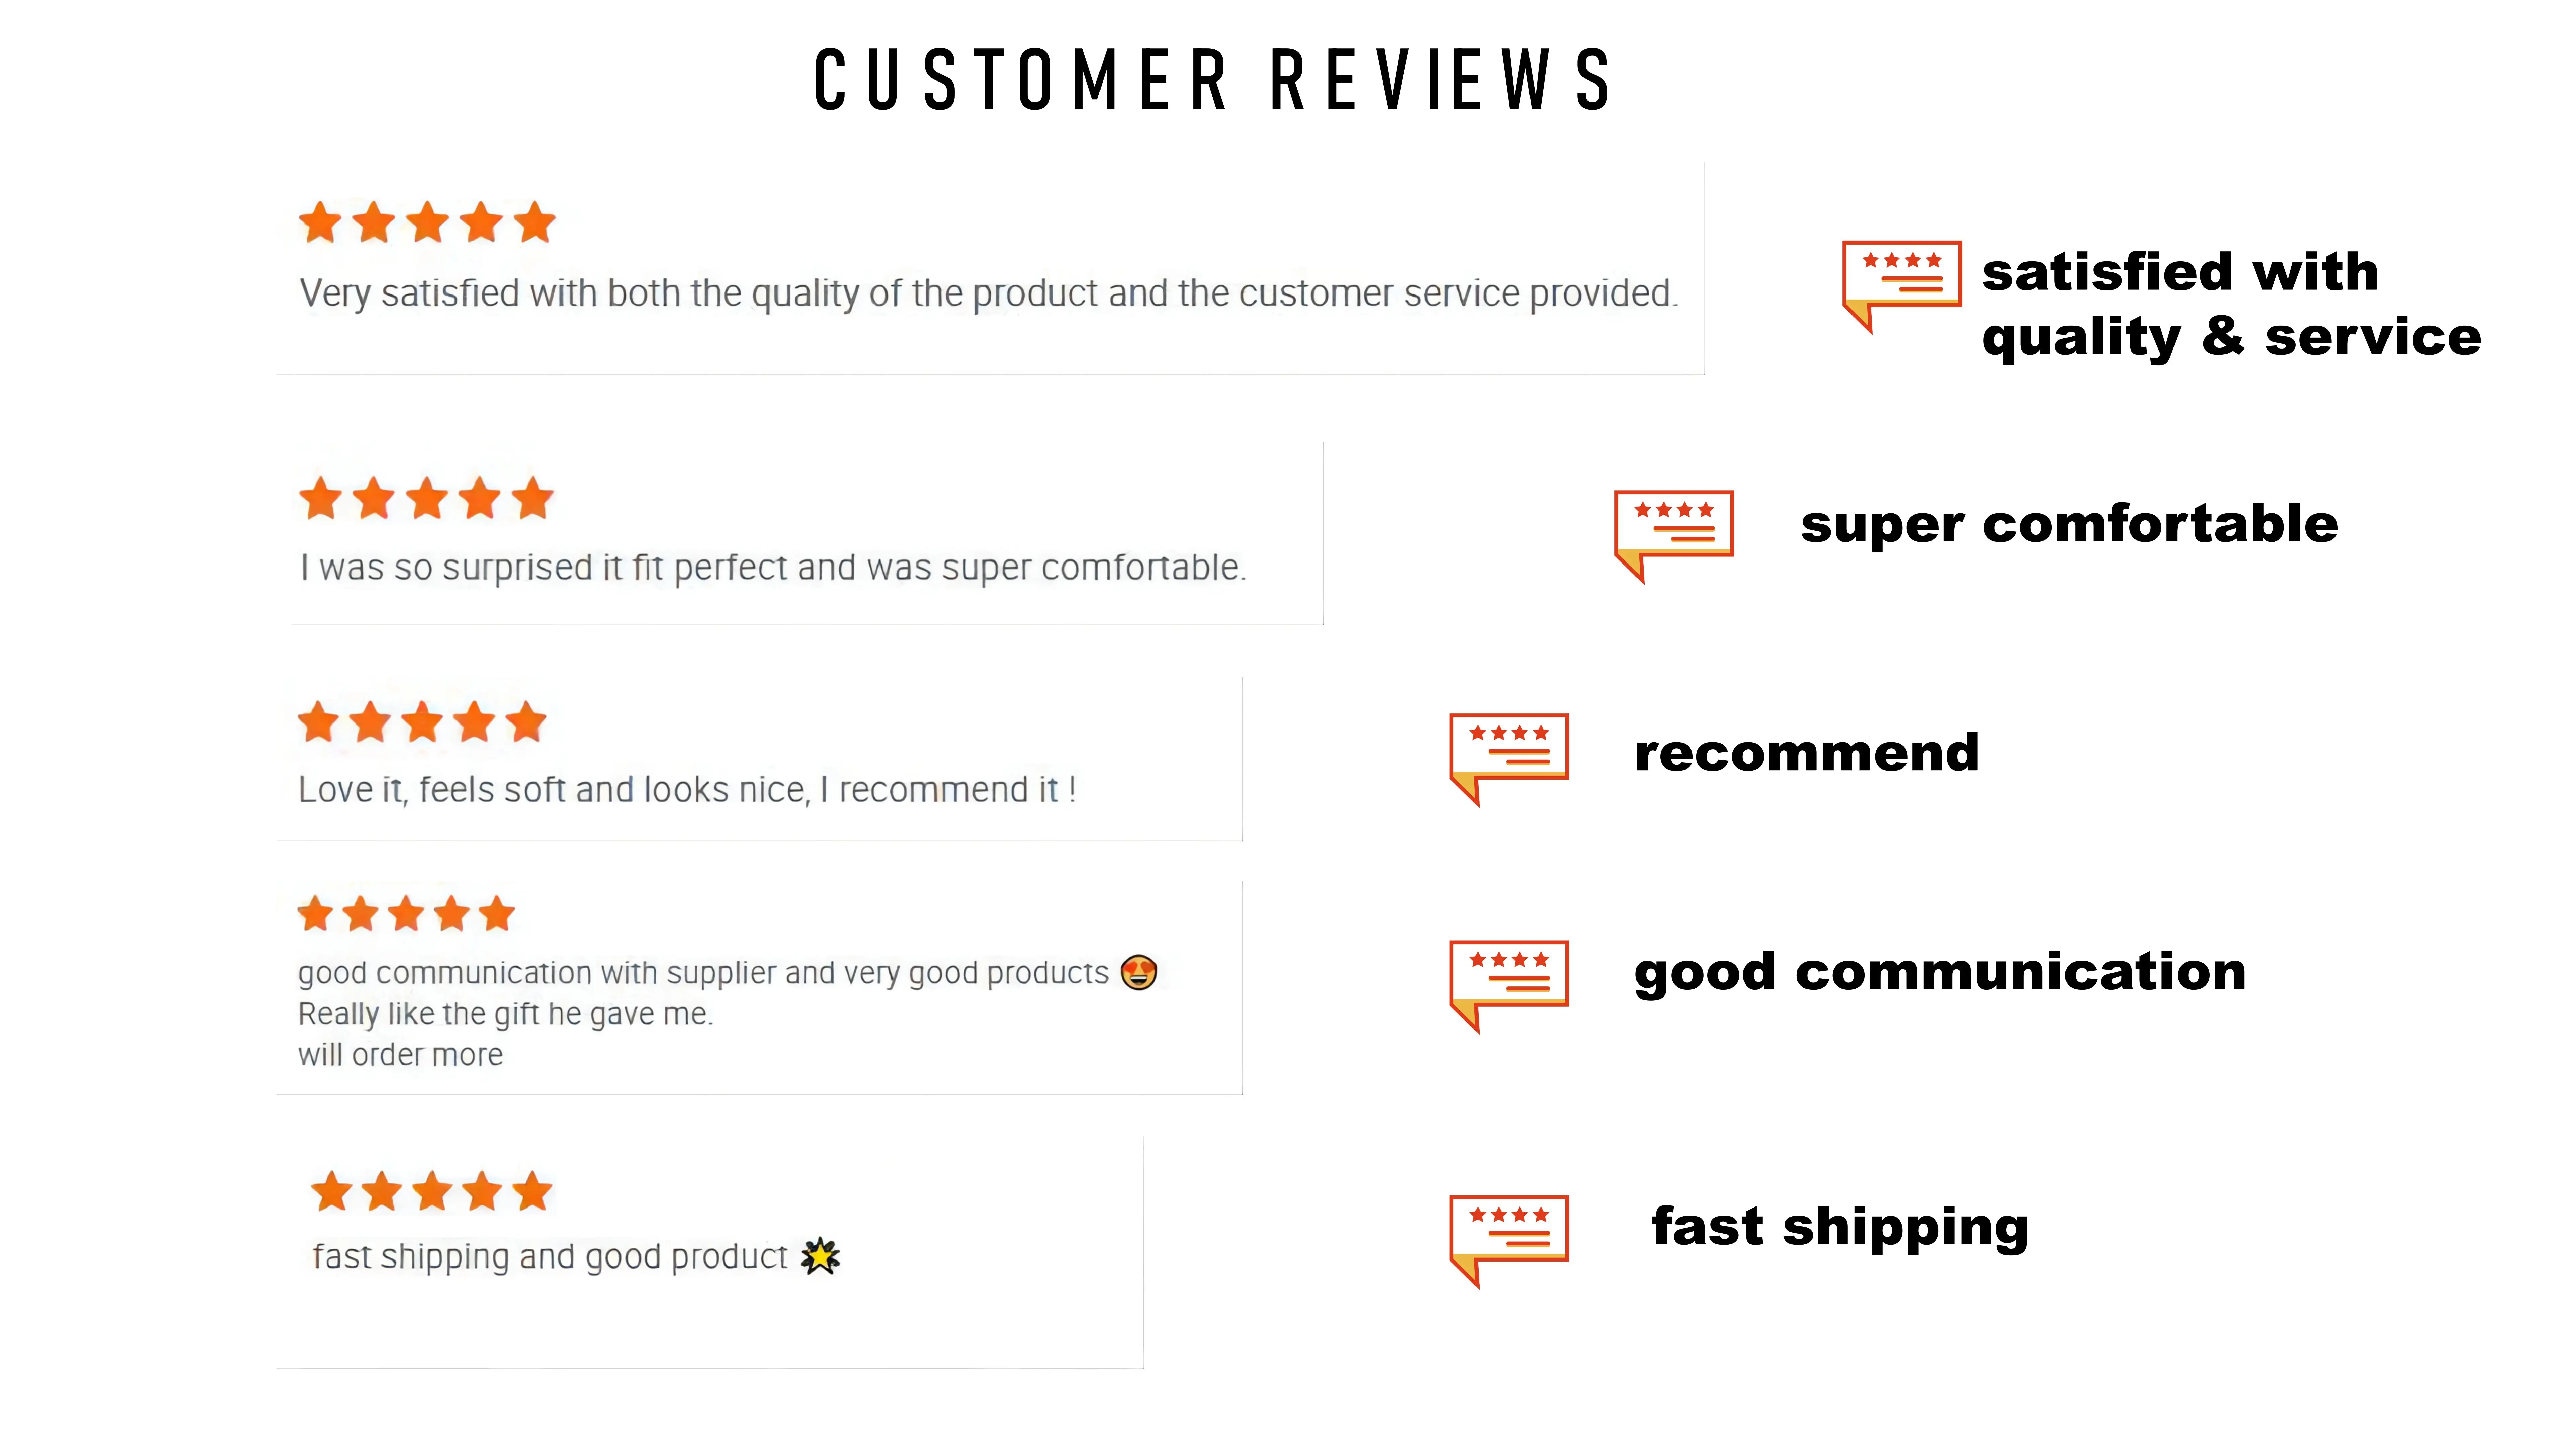The image size is (2576, 1449).
Task: Click the "fast shipping" bold label
Action: point(1839,1227)
